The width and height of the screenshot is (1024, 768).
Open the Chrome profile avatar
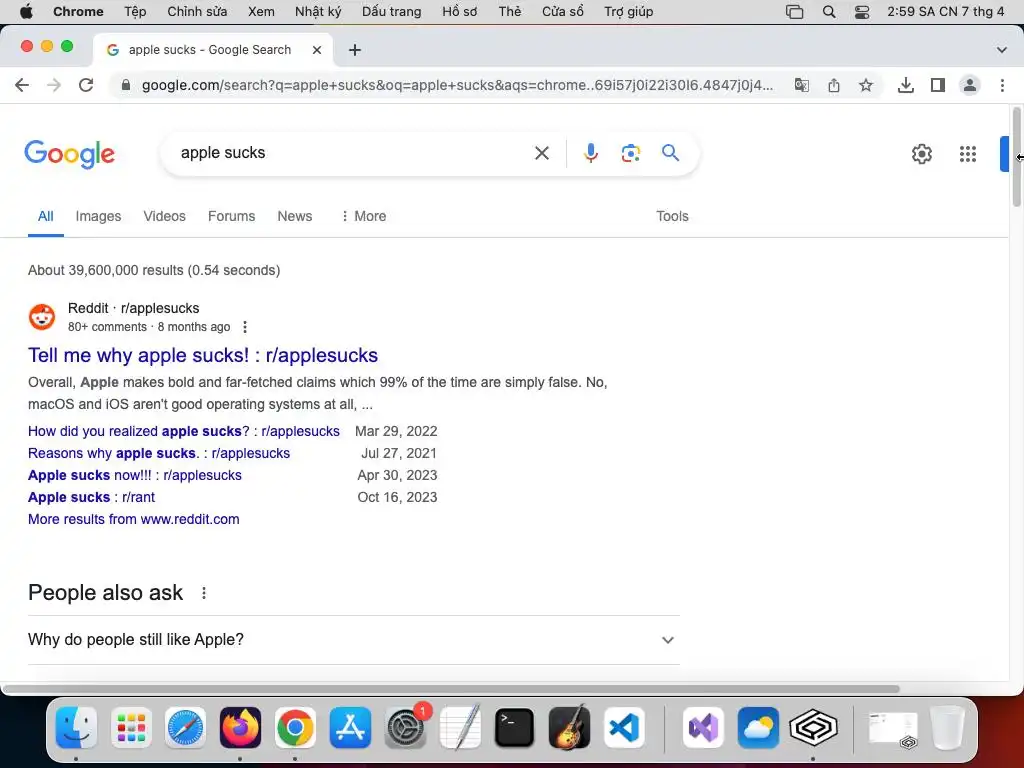970,85
